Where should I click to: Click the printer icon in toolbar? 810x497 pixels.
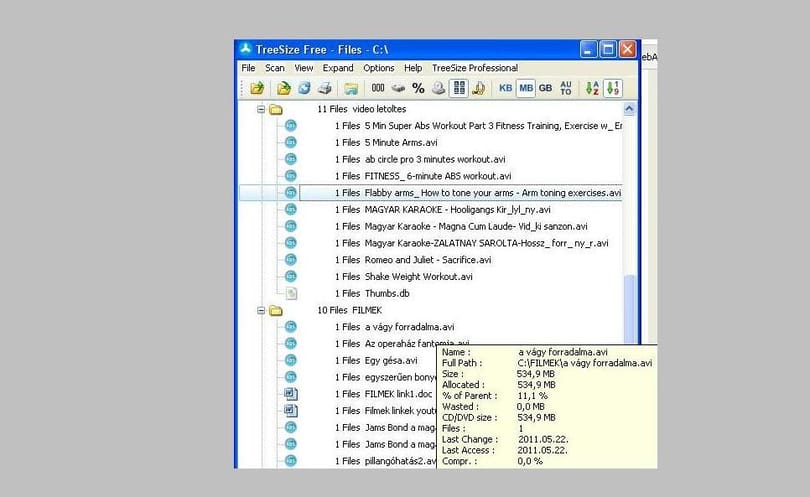click(x=325, y=88)
